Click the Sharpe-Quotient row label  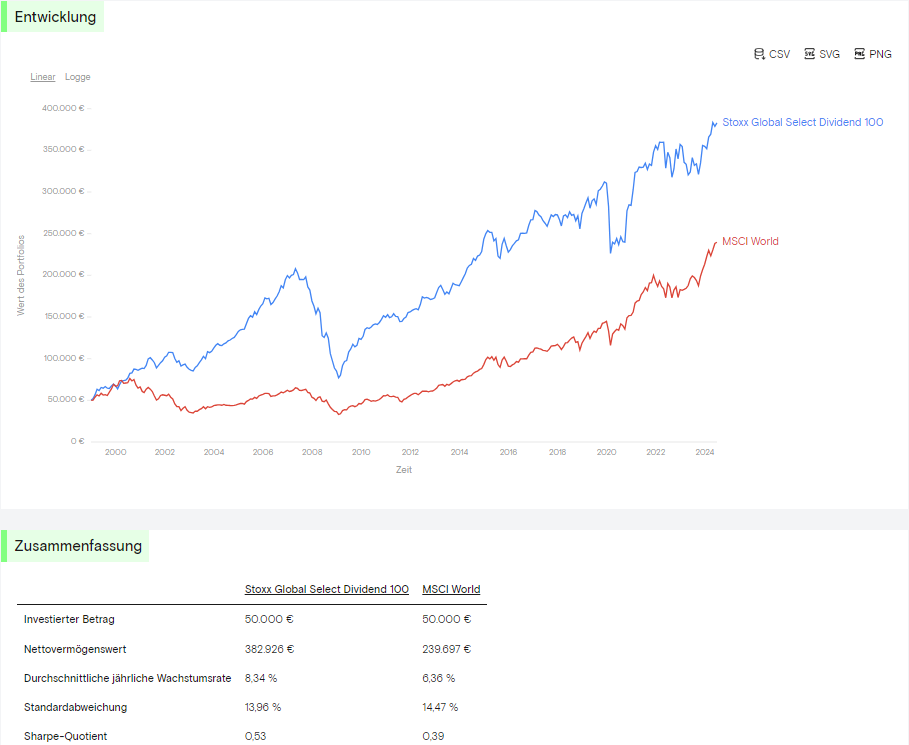pos(66,736)
